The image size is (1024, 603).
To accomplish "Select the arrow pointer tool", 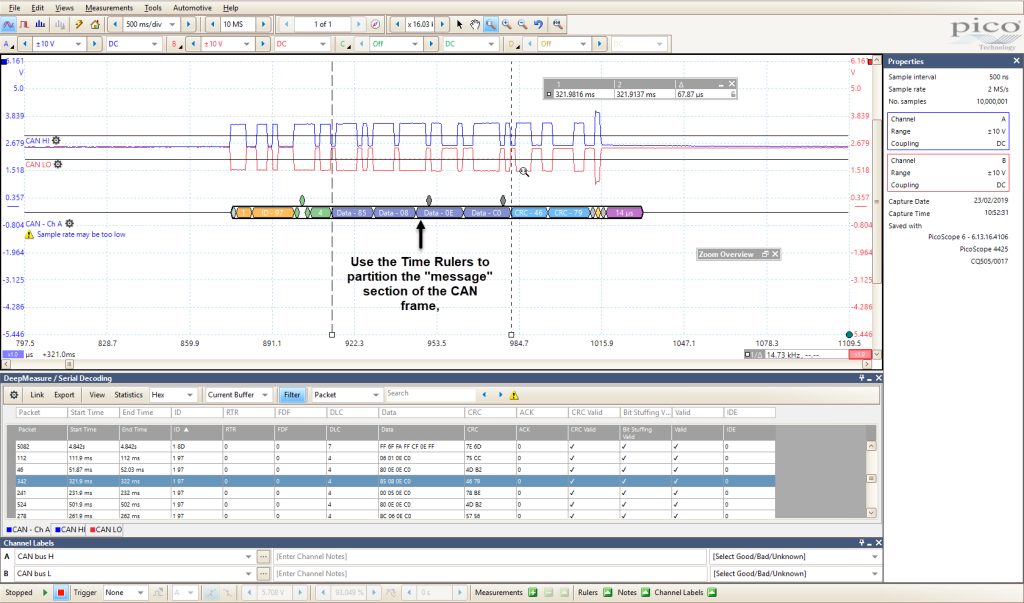I will 459,24.
